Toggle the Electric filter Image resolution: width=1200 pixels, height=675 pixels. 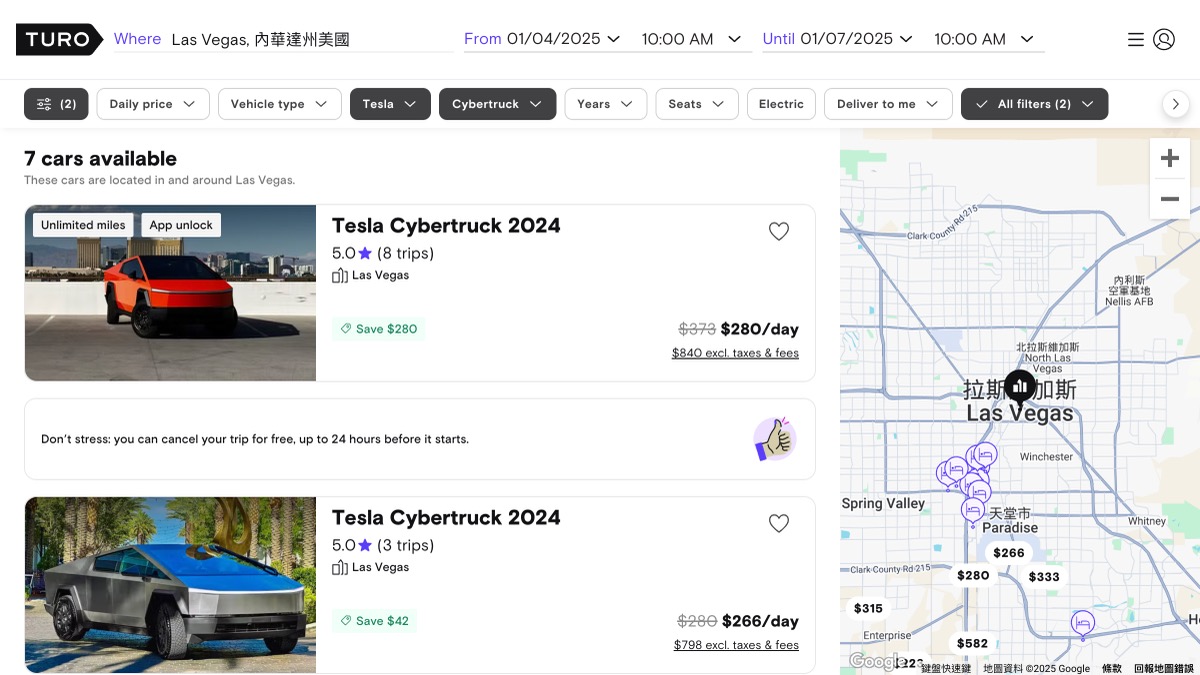(x=781, y=104)
